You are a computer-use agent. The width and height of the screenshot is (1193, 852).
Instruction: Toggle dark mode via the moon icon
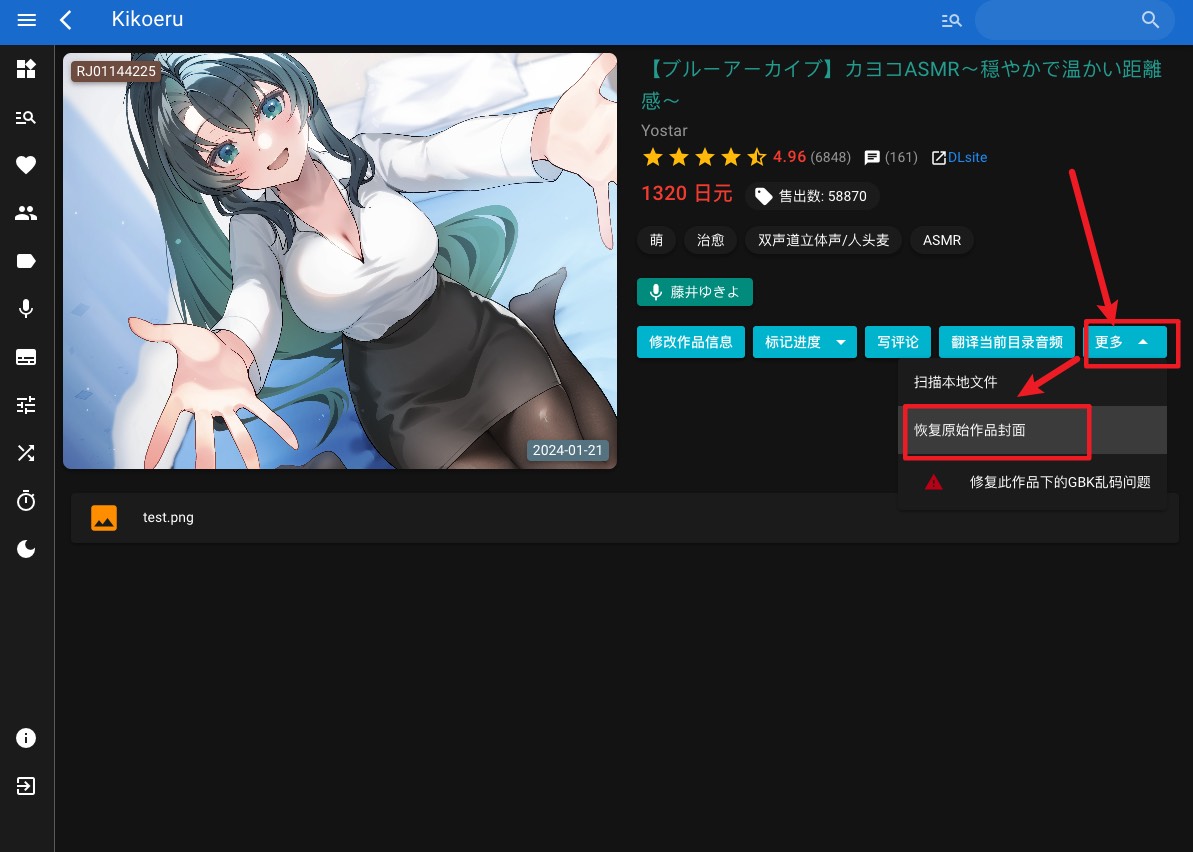pos(26,548)
